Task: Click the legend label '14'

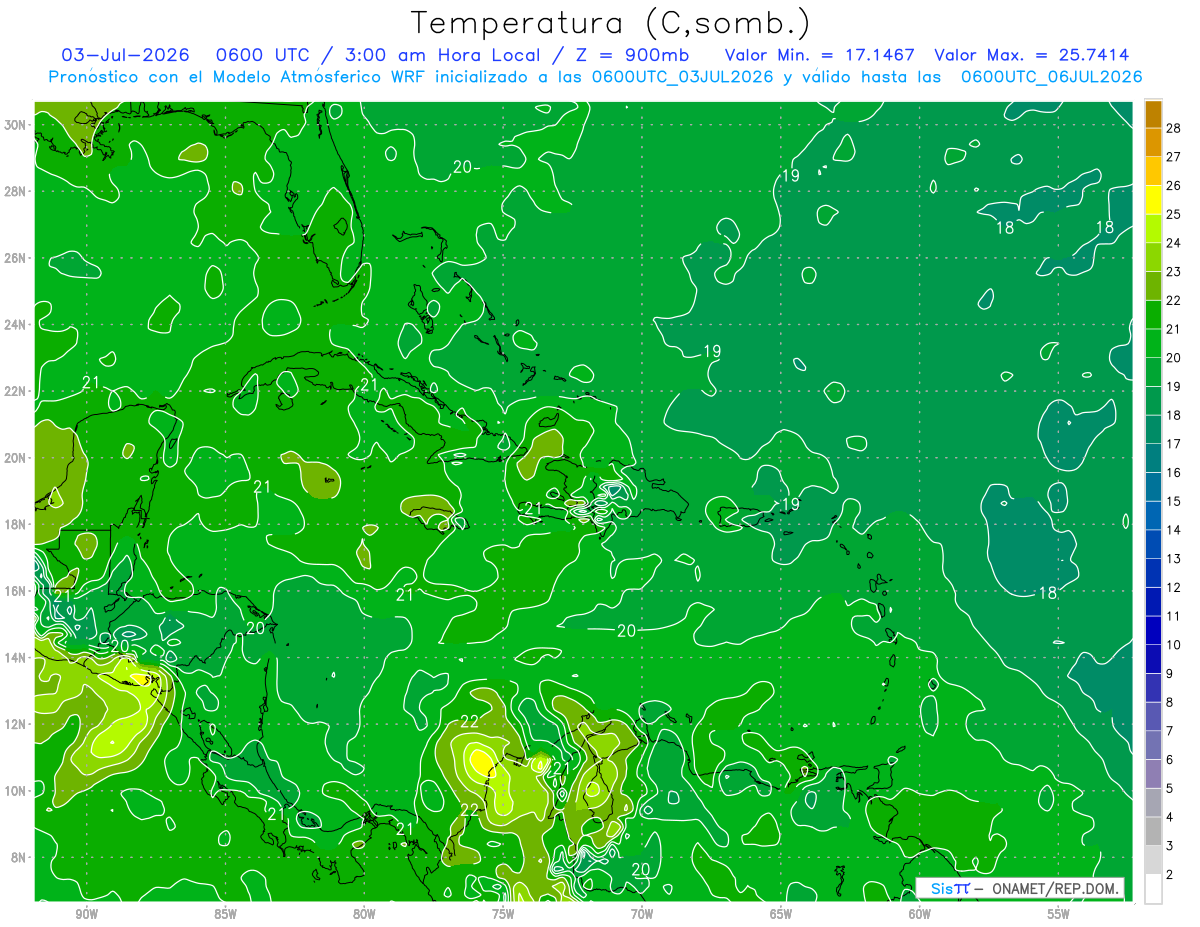Action: (x=1173, y=530)
